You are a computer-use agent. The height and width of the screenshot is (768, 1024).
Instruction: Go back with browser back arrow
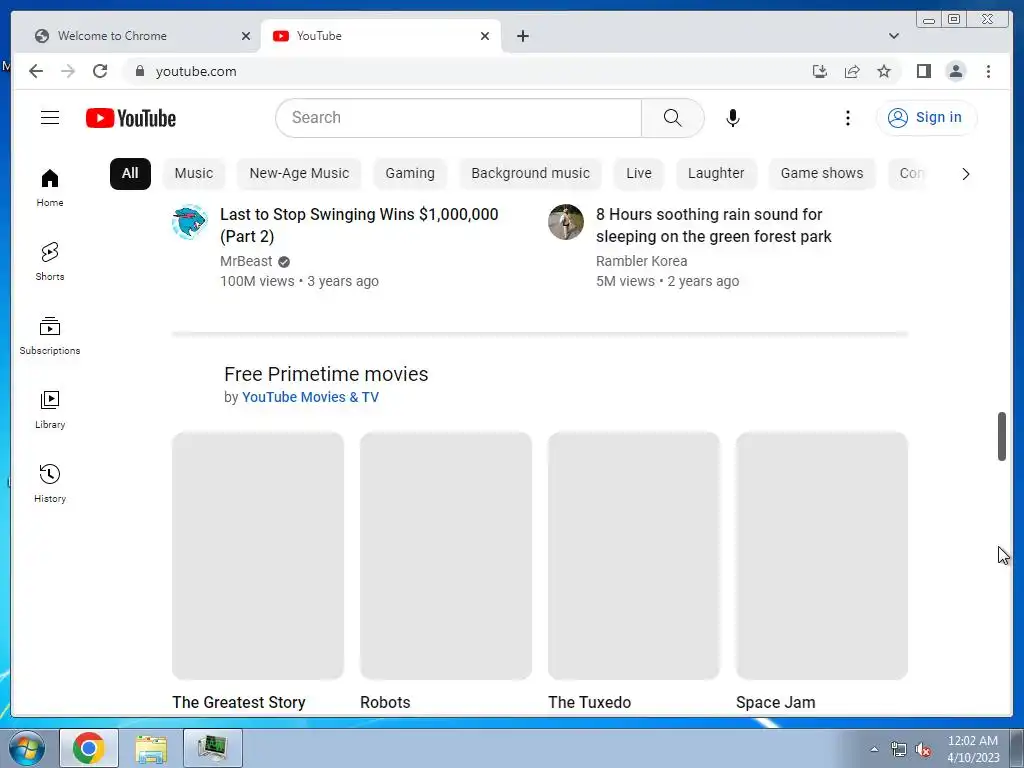[36, 71]
